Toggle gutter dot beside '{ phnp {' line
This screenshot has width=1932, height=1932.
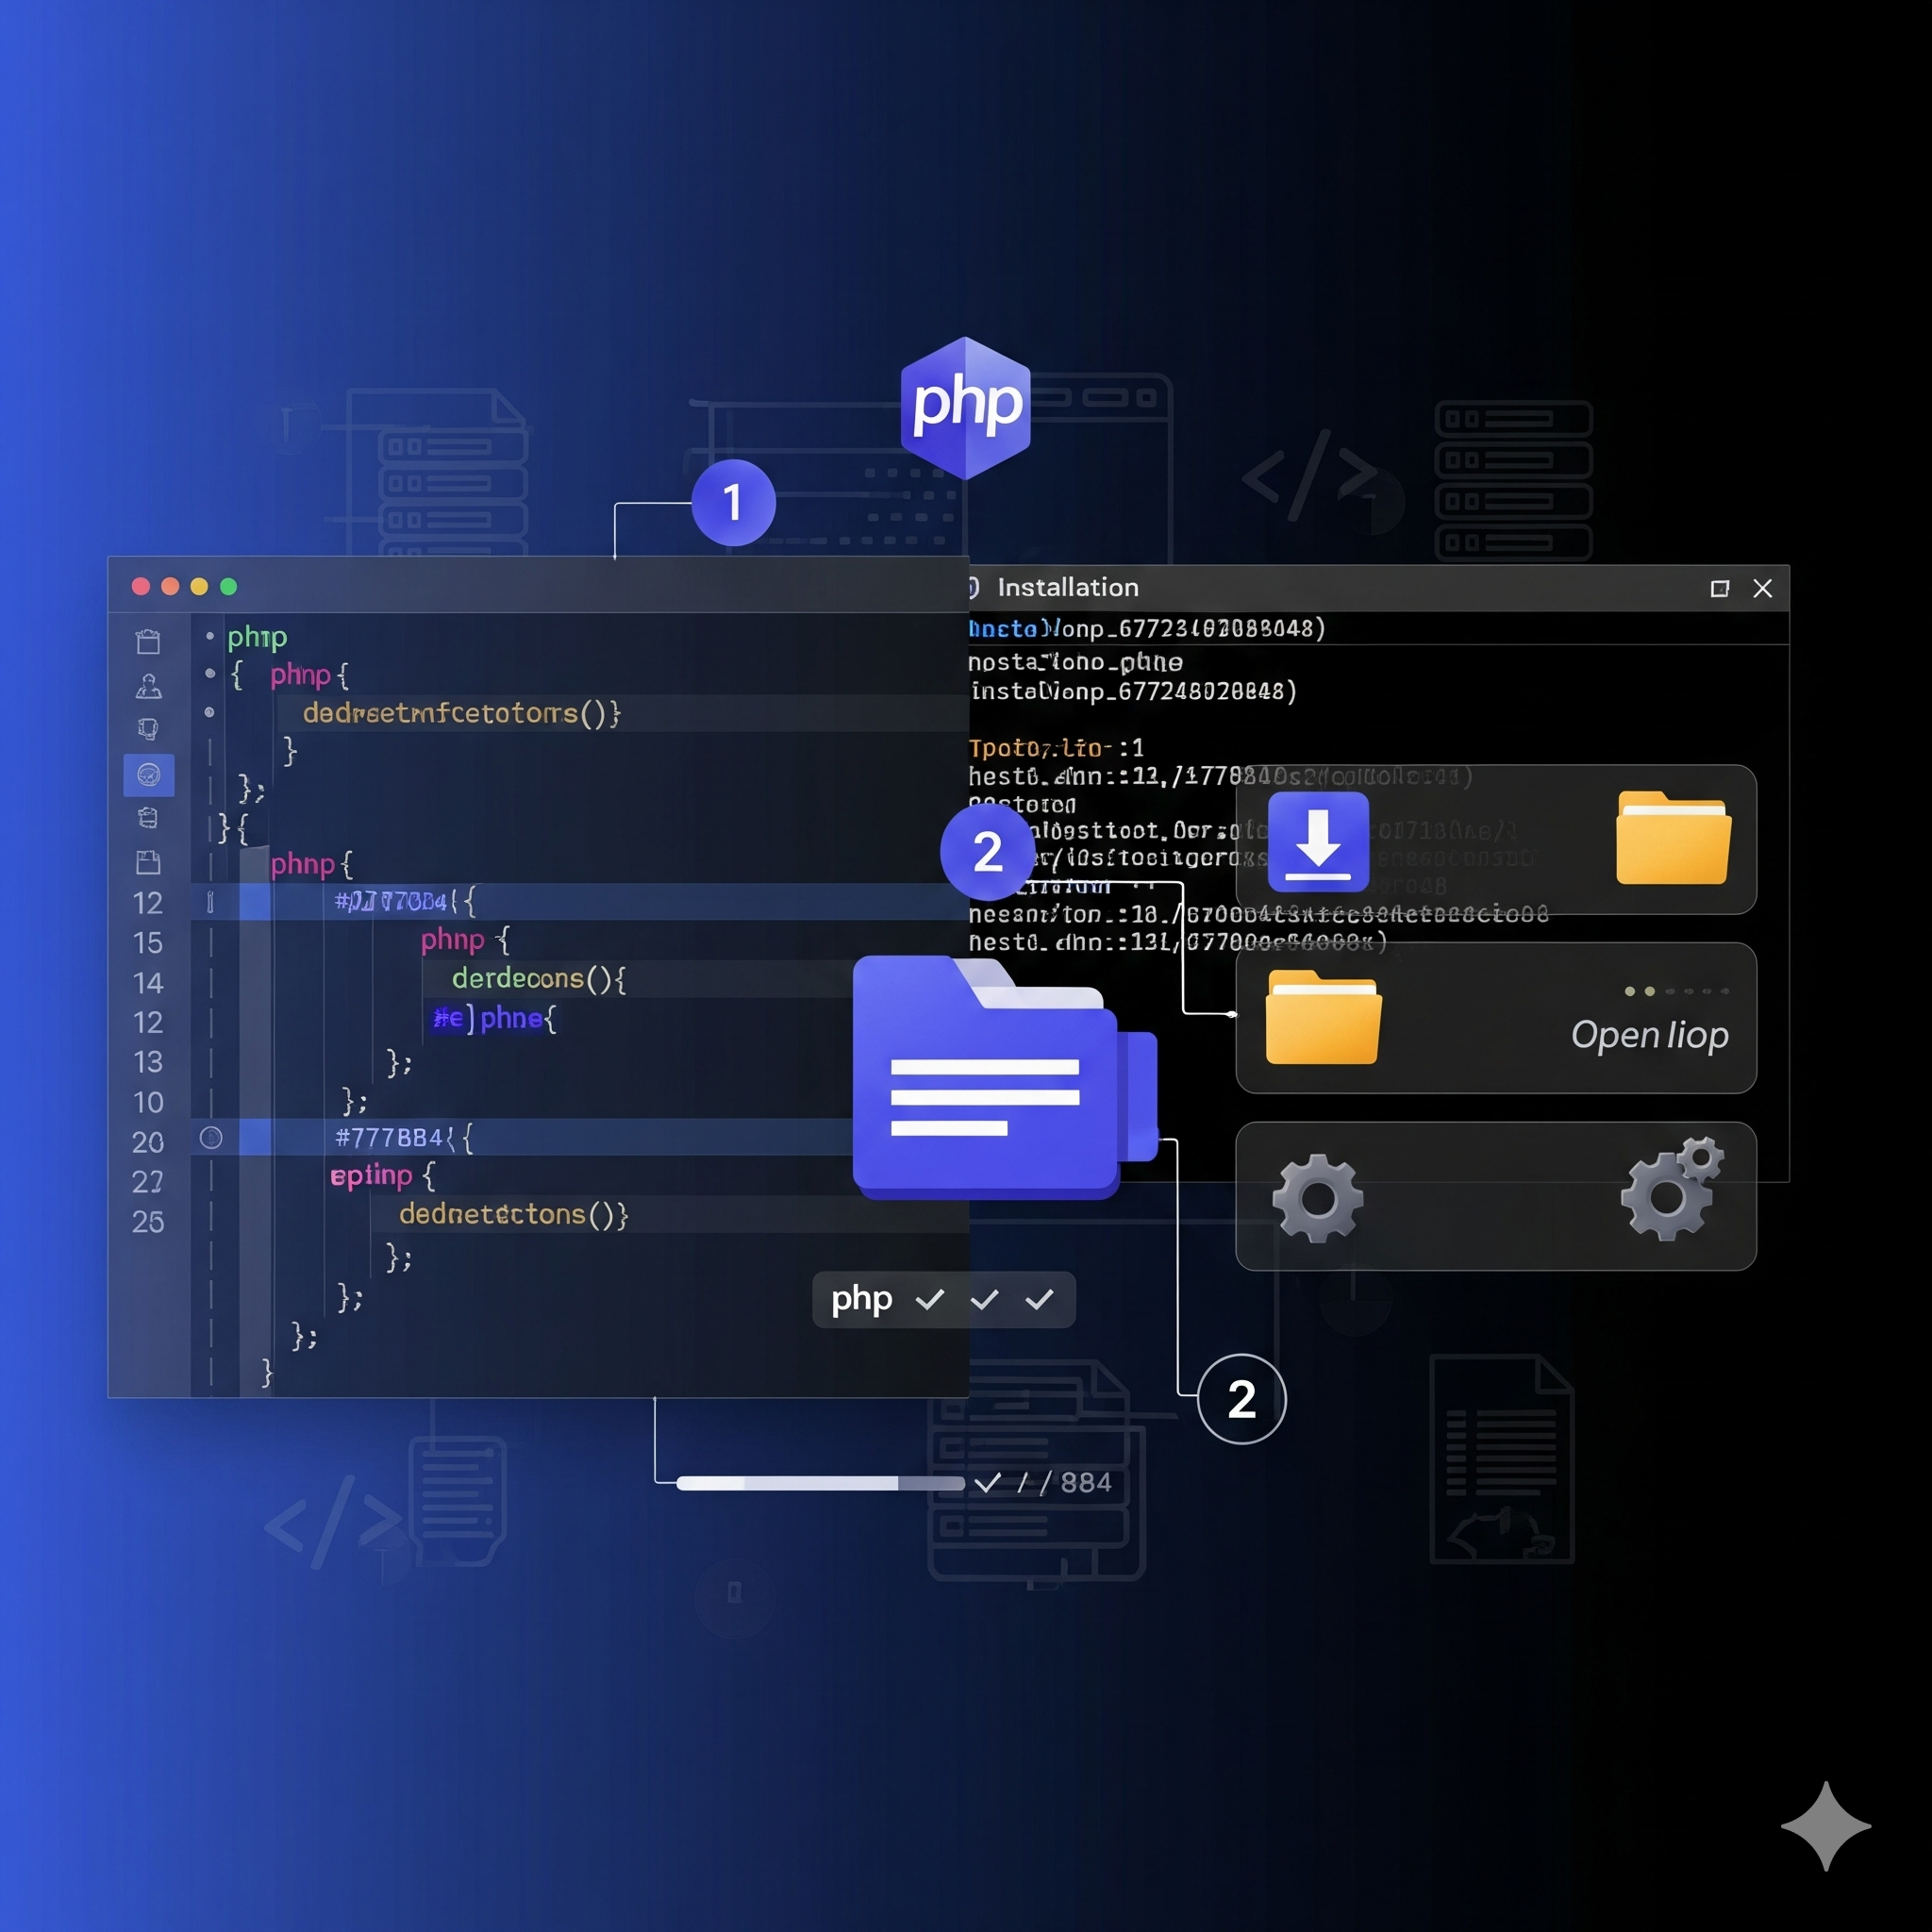coord(210,674)
